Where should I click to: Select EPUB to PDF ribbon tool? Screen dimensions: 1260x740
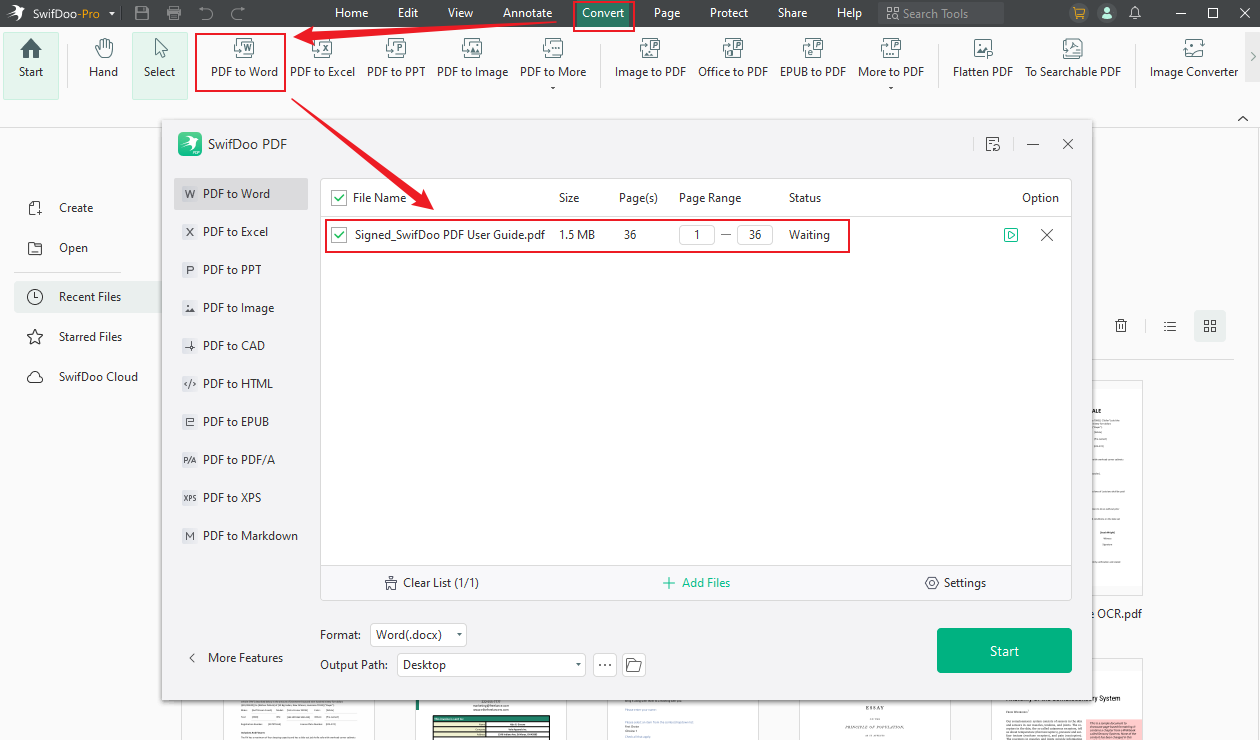813,60
